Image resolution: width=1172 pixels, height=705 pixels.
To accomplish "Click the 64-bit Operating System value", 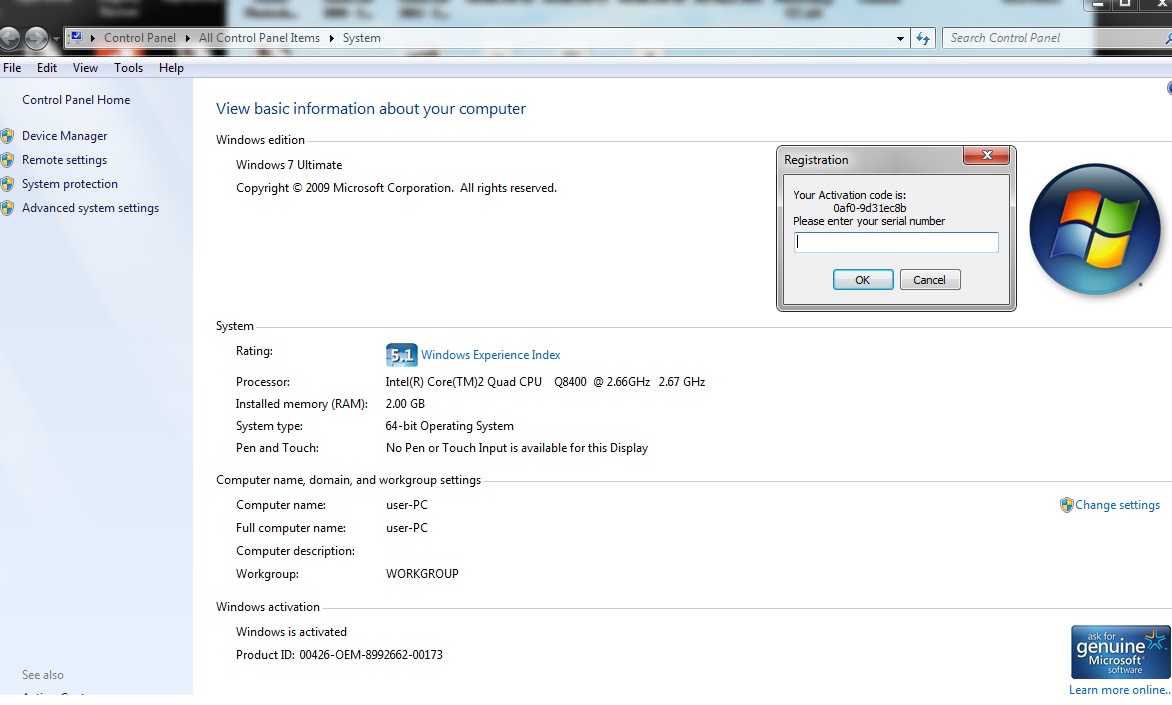I will [449, 426].
